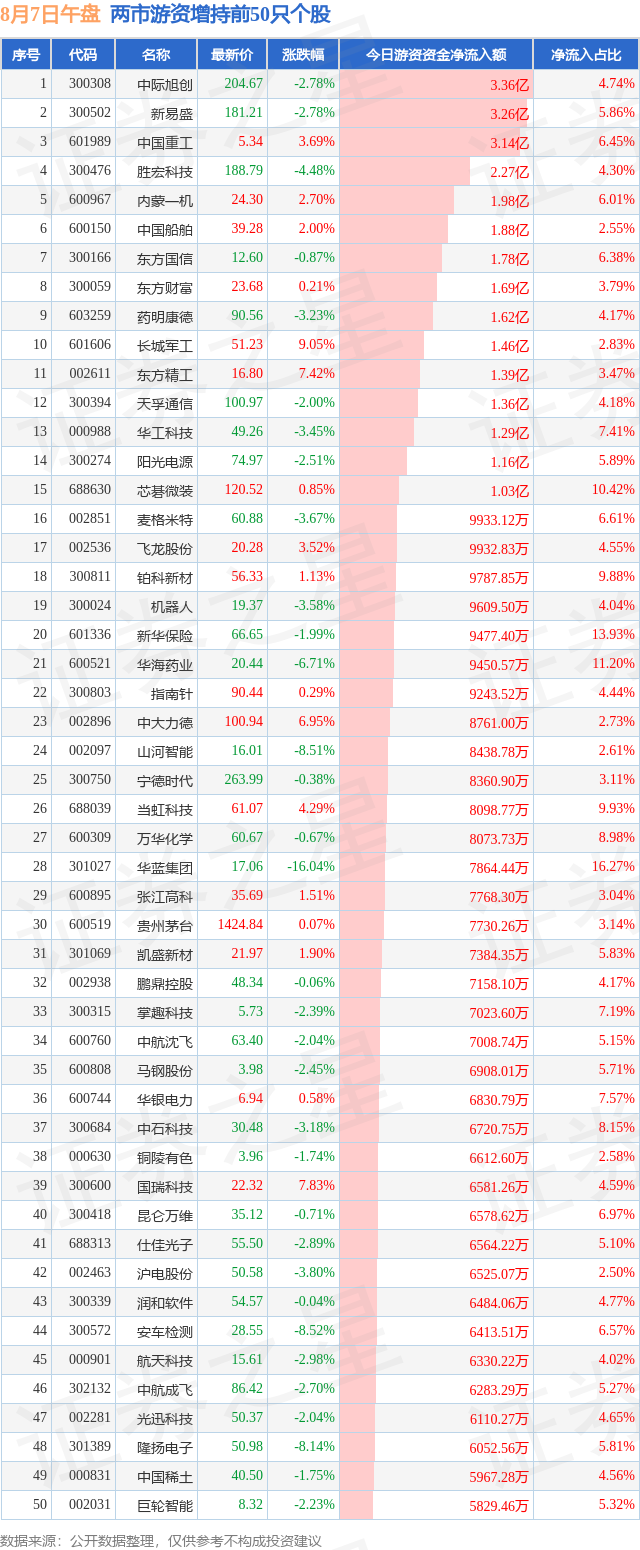This screenshot has height=1550, width=640.
Task: Click 华工科技 ratio 7.41%
Action: click(617, 433)
